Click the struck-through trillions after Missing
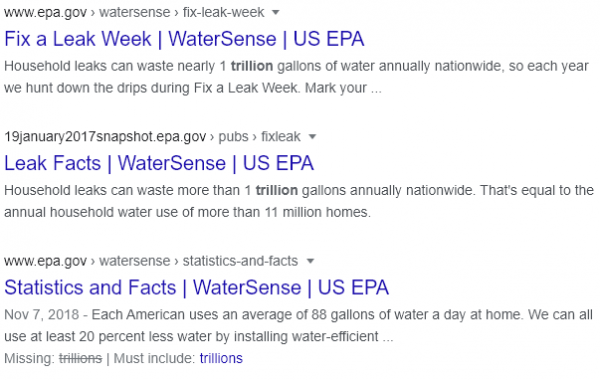The height and width of the screenshot is (380, 600). [x=80, y=359]
